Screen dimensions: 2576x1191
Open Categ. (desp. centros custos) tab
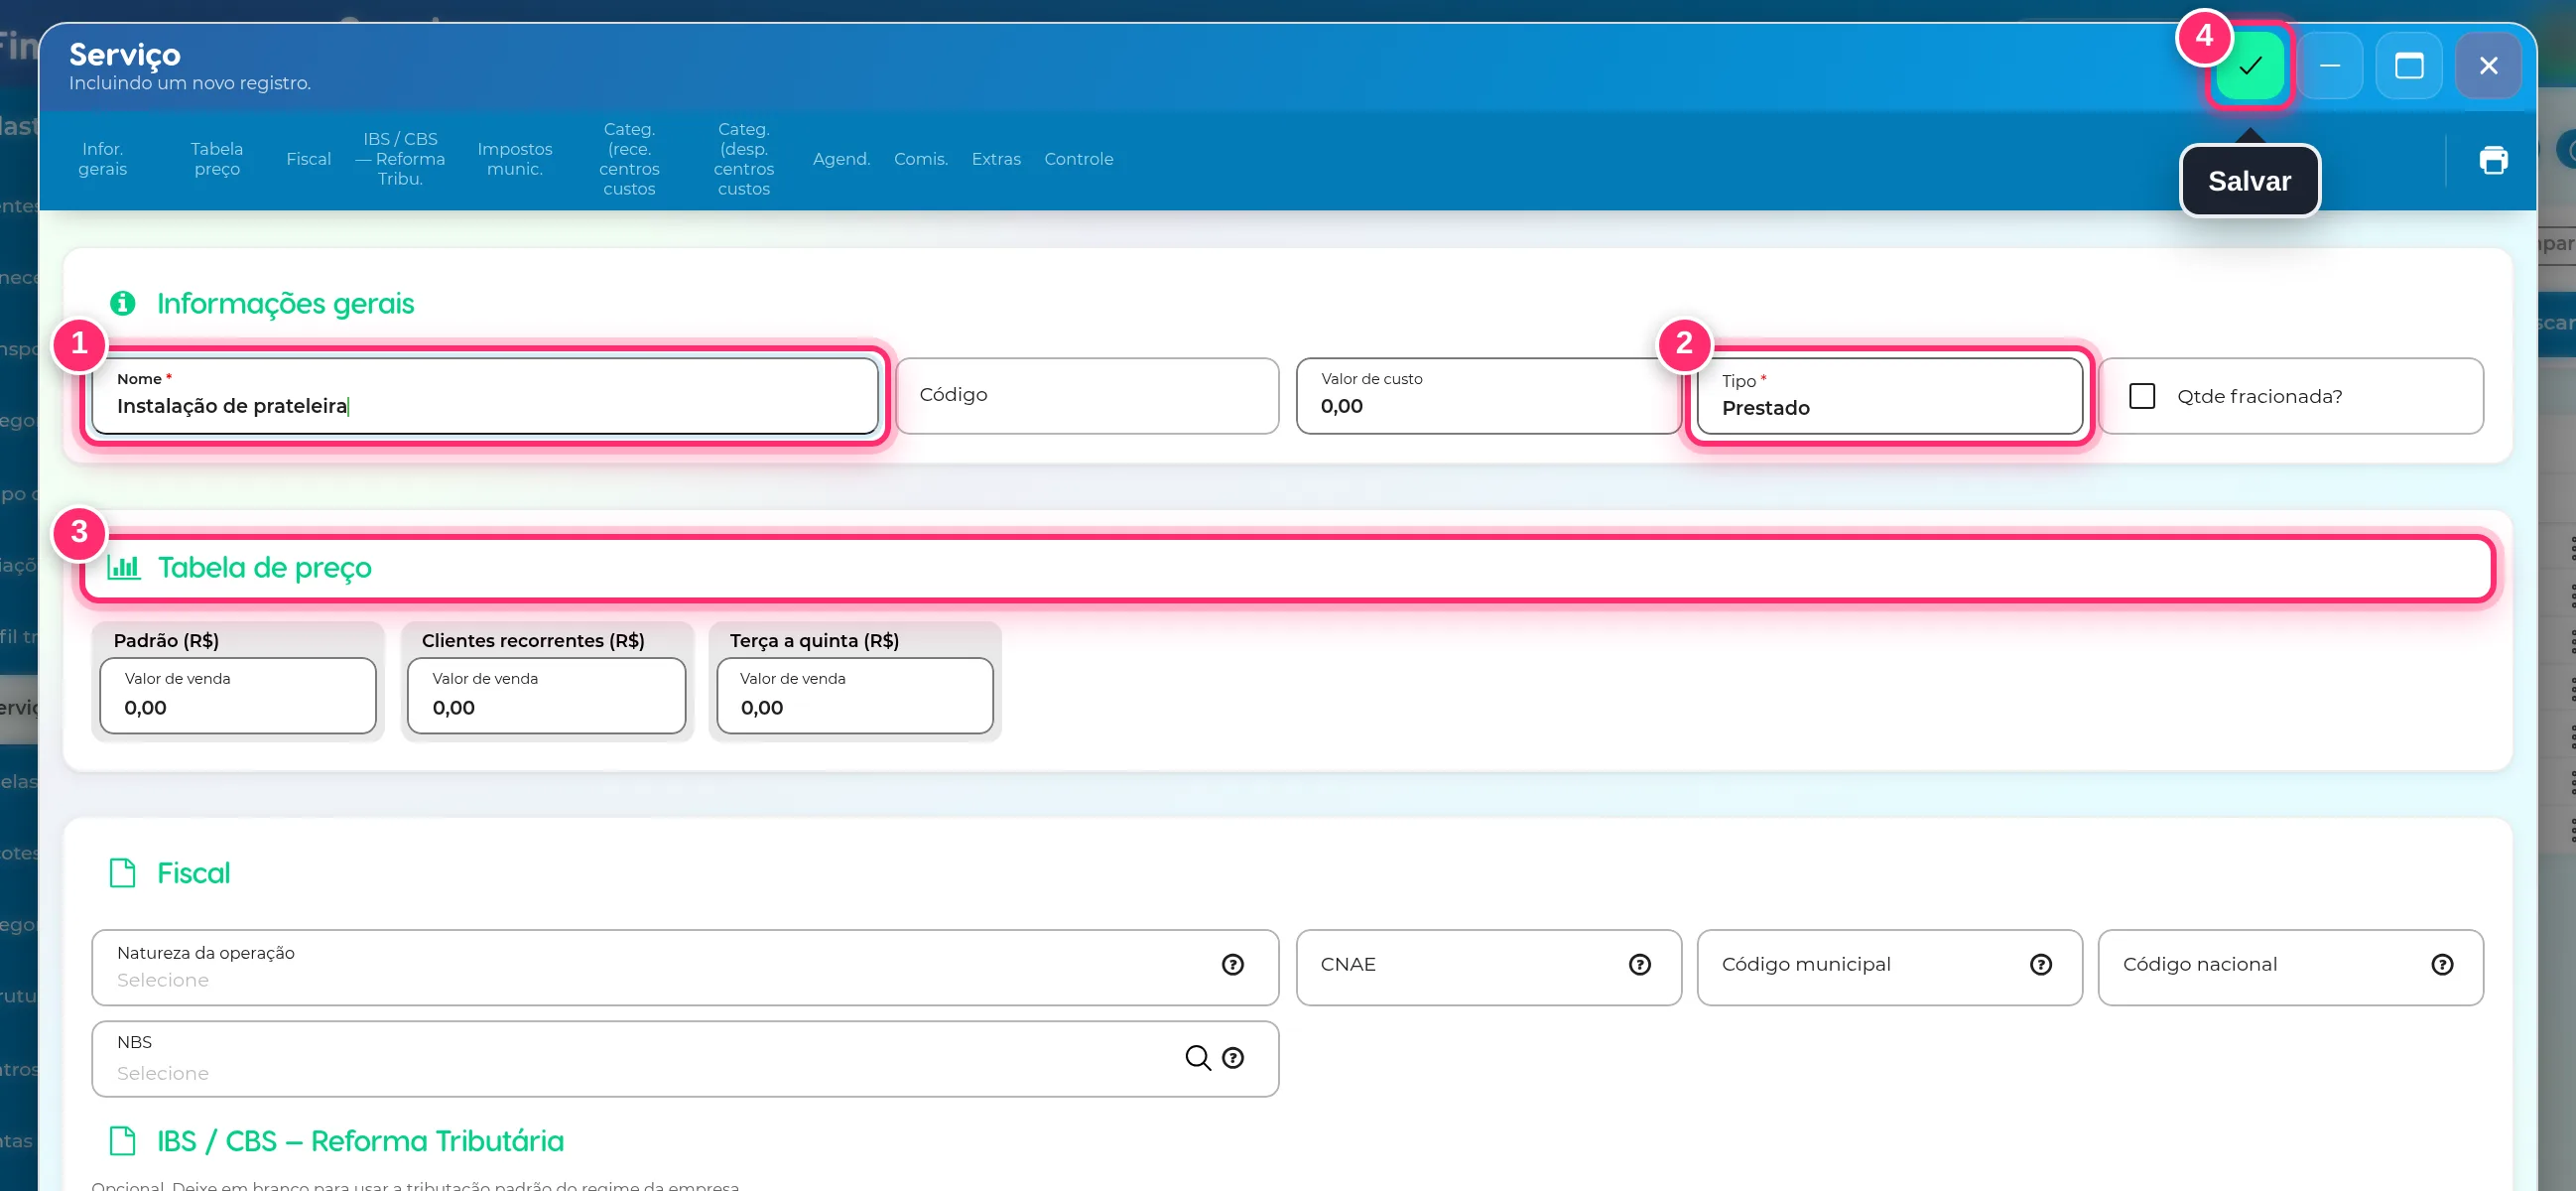(743, 159)
